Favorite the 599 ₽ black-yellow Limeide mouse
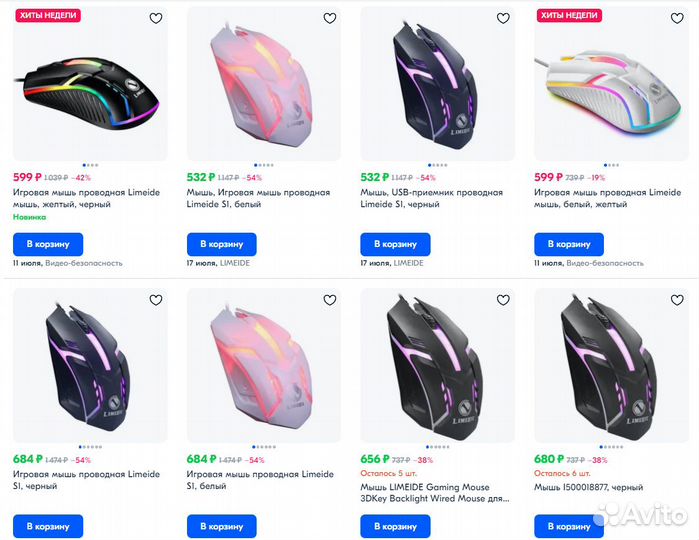Viewport: 699px width, 540px height. point(156,18)
